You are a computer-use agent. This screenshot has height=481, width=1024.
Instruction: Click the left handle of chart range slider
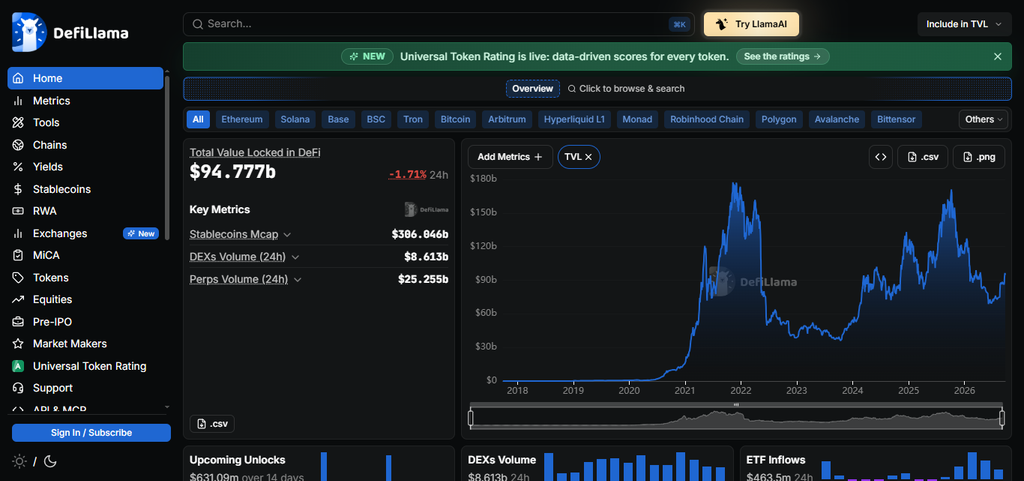(x=471, y=418)
